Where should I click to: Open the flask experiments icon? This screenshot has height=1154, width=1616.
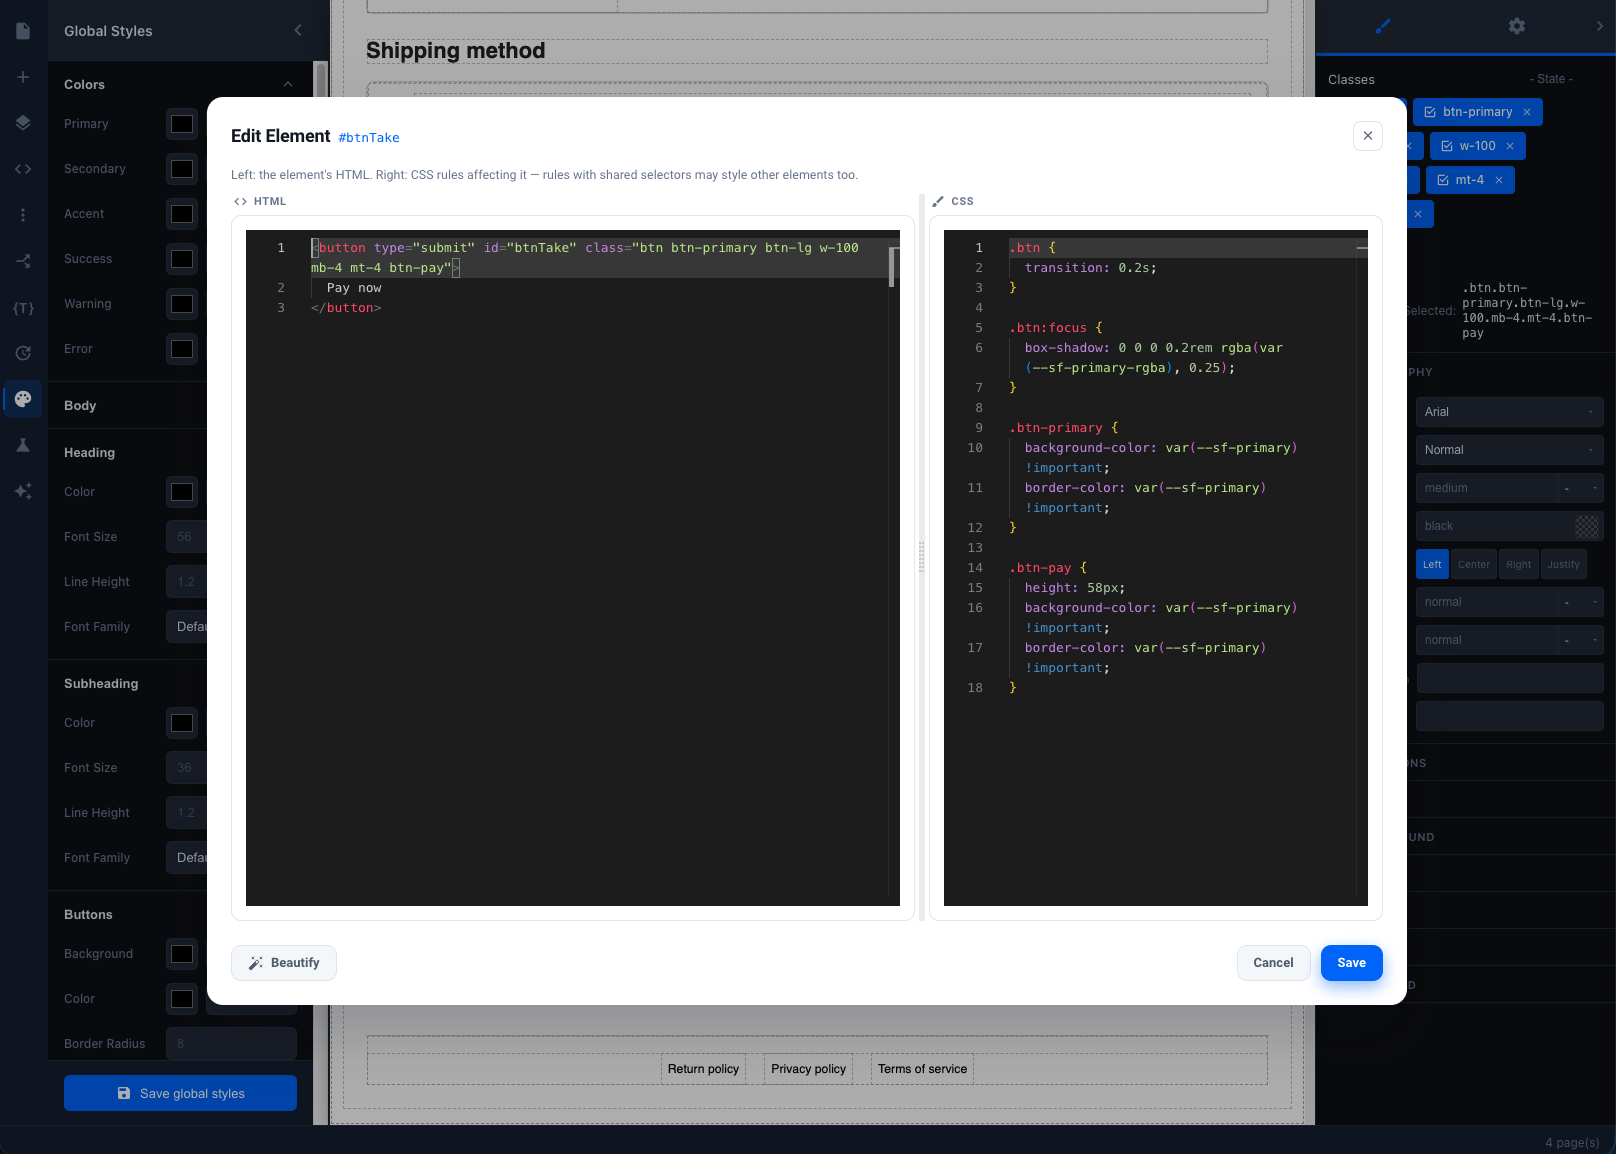coord(23,445)
